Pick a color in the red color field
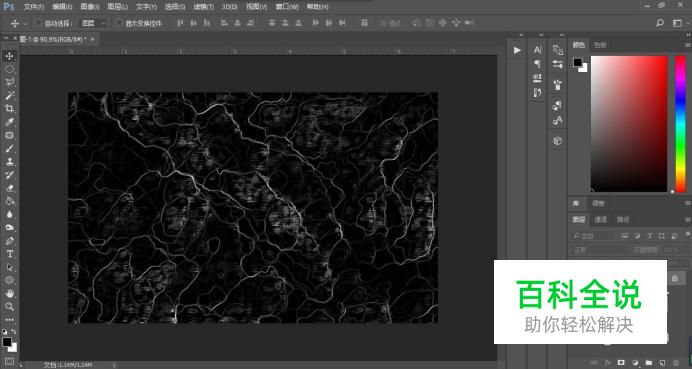Viewport: 692px width, 369px height. [629, 124]
